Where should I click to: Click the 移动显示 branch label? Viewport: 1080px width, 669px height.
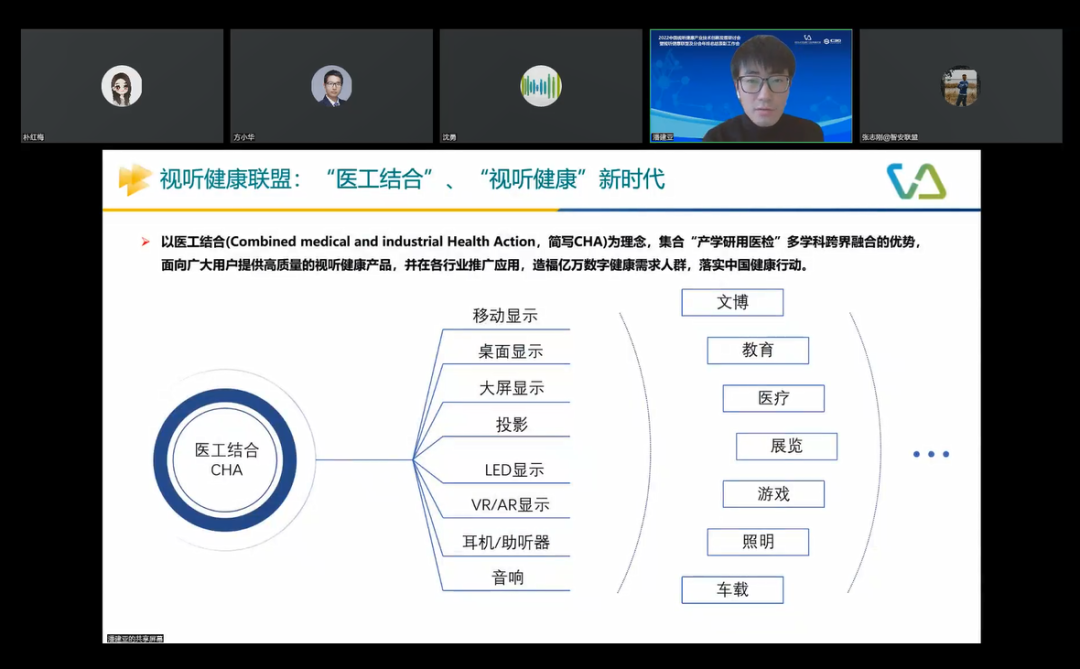(x=505, y=316)
